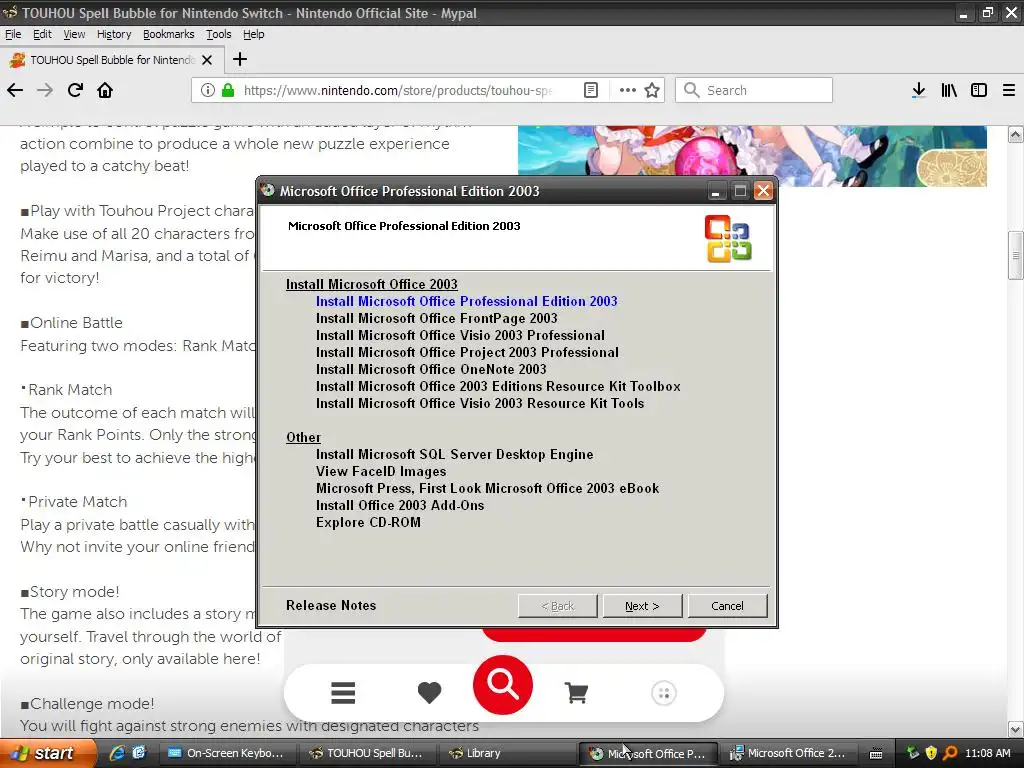
Task: Select Install Microsoft Office OneNote 2003
Action: pos(431,369)
